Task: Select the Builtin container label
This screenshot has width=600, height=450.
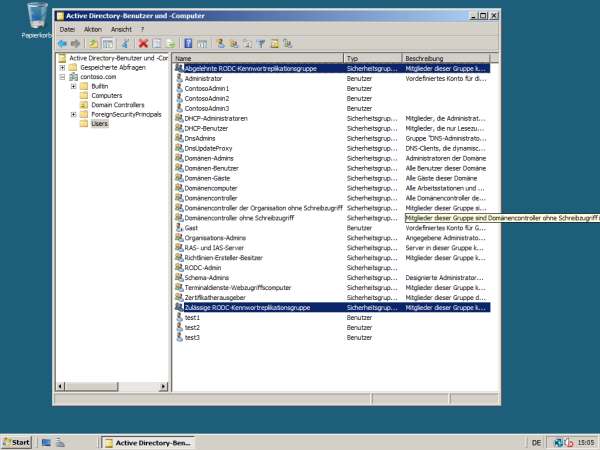Action: pos(99,86)
